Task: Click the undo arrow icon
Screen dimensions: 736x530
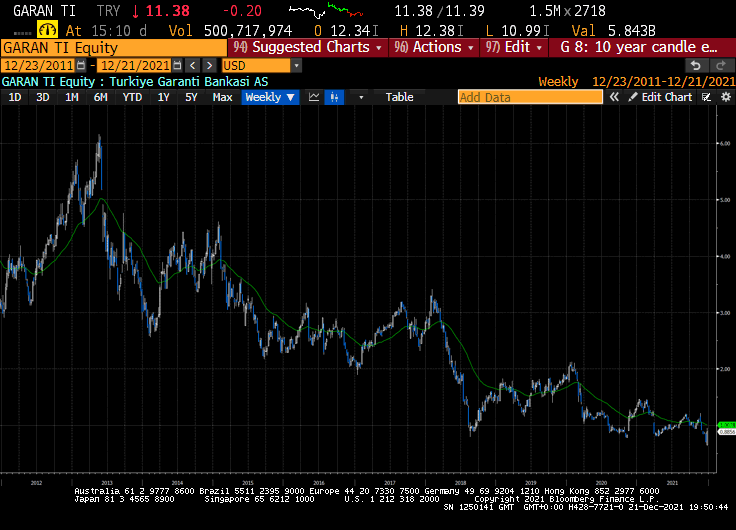Action: 696,66
